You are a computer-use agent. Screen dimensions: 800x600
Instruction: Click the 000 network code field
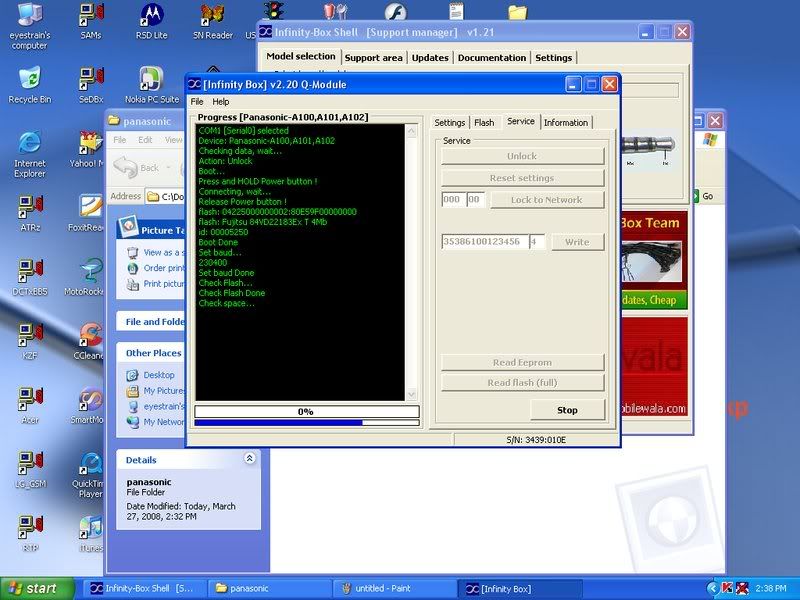(453, 199)
